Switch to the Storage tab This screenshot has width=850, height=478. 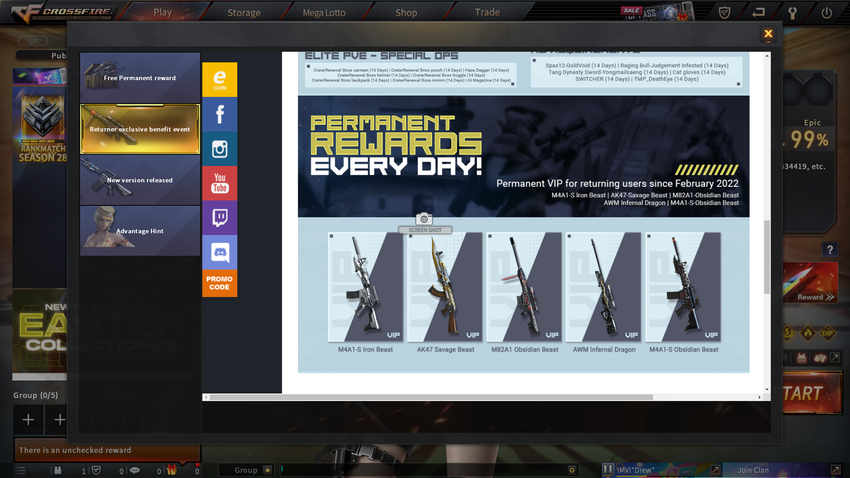coord(243,12)
